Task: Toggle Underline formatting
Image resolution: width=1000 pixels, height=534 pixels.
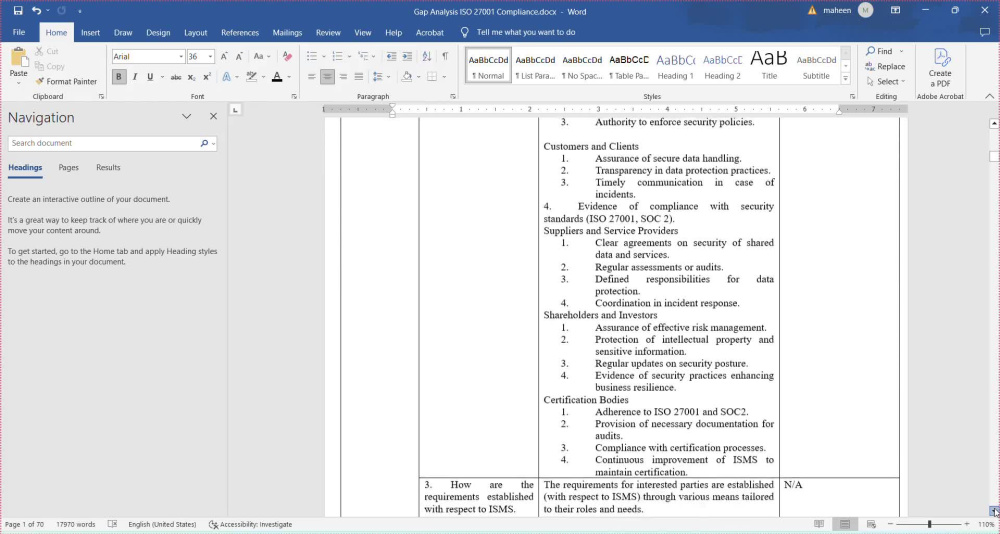Action: 150,77
